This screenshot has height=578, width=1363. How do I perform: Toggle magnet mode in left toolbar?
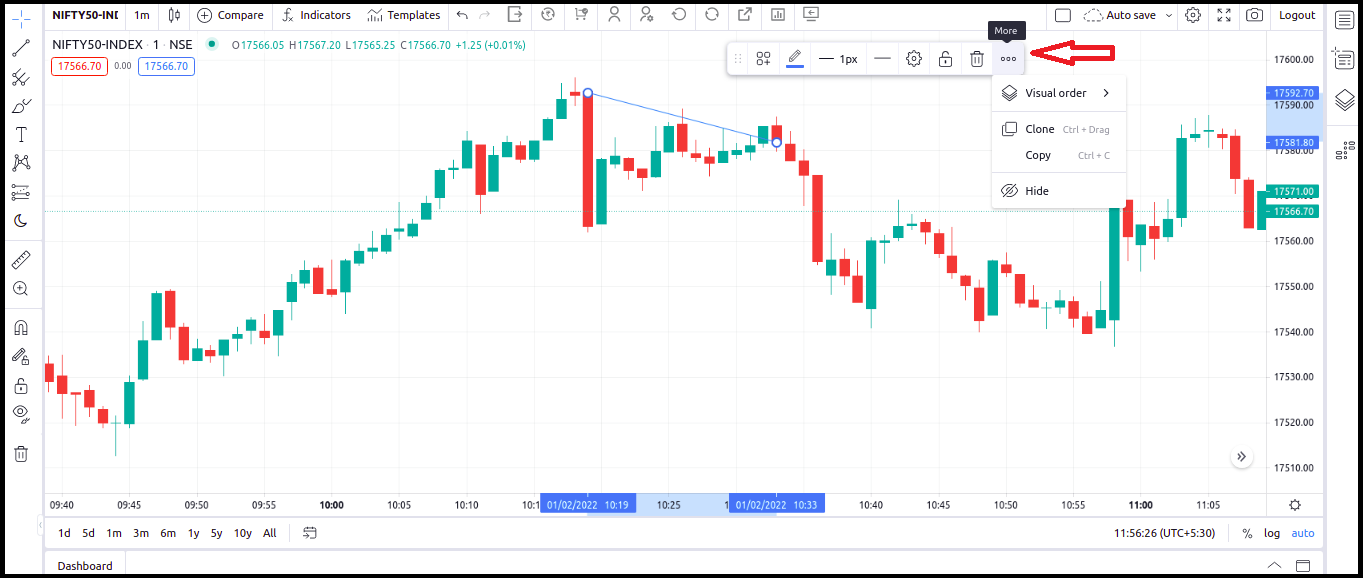tap(20, 327)
